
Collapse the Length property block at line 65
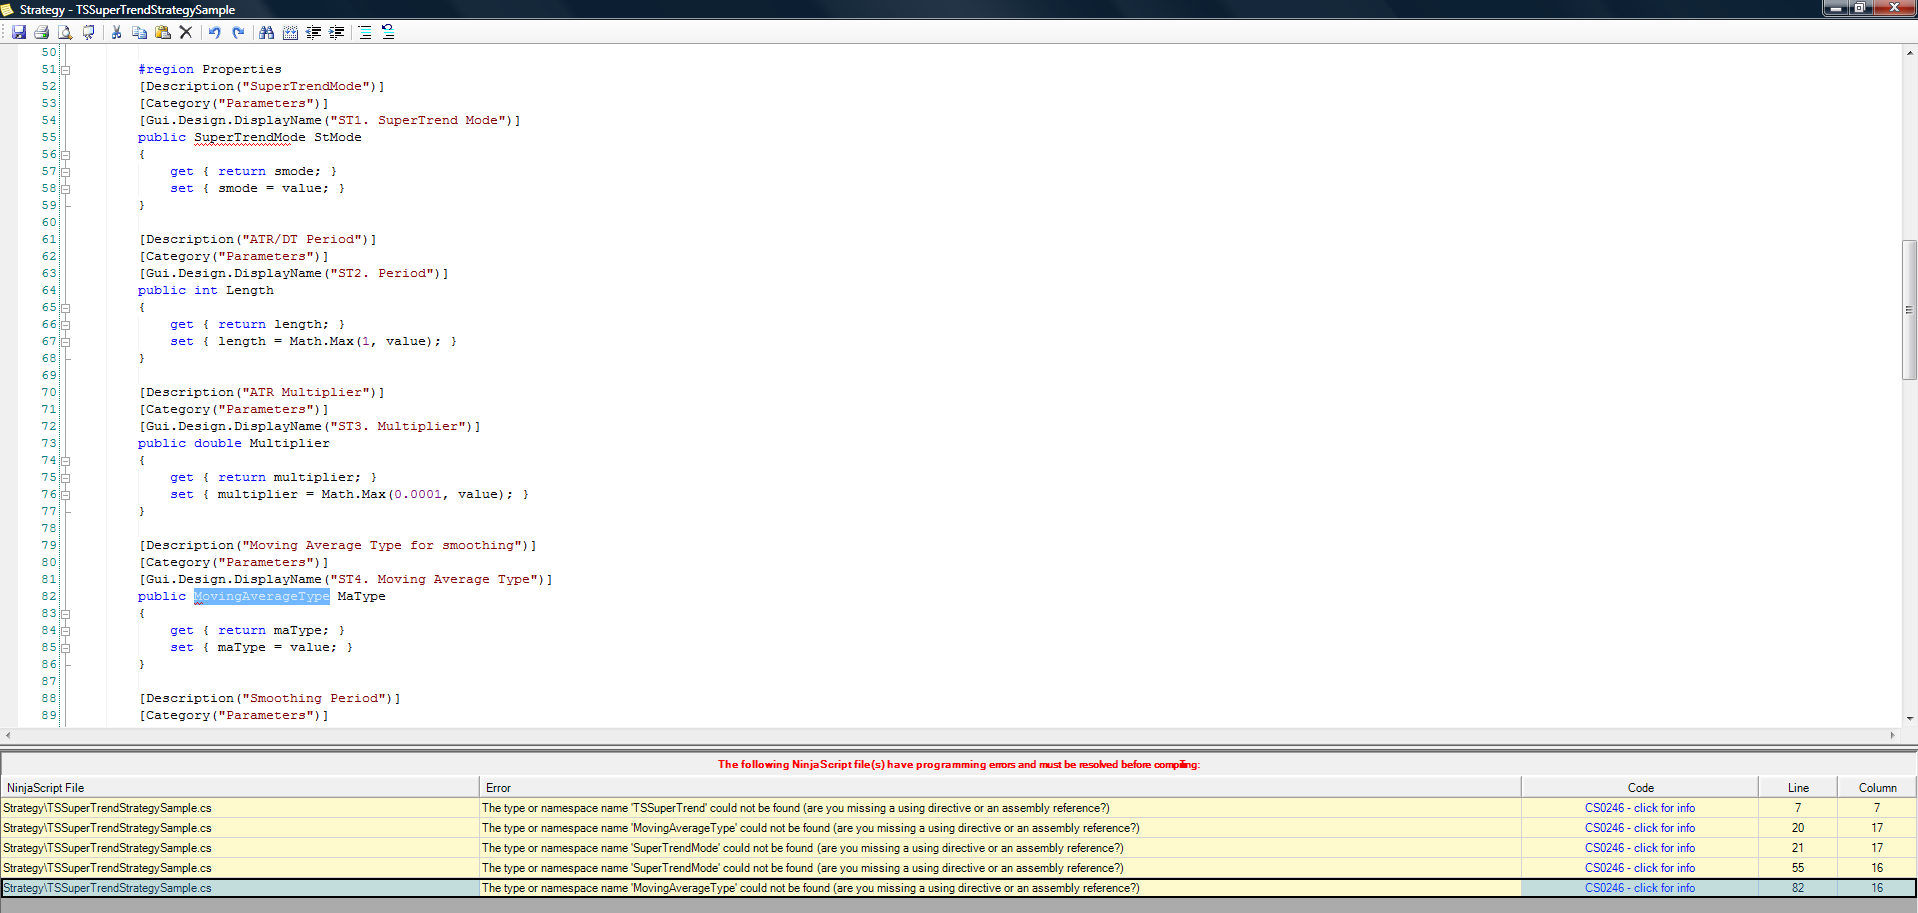tap(65, 308)
